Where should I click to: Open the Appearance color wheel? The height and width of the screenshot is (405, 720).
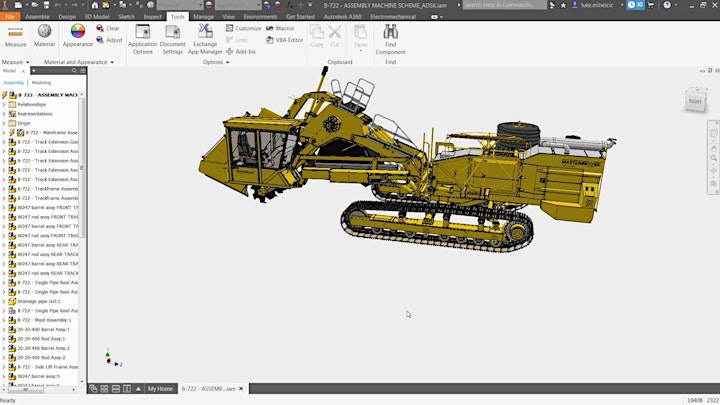click(78, 31)
